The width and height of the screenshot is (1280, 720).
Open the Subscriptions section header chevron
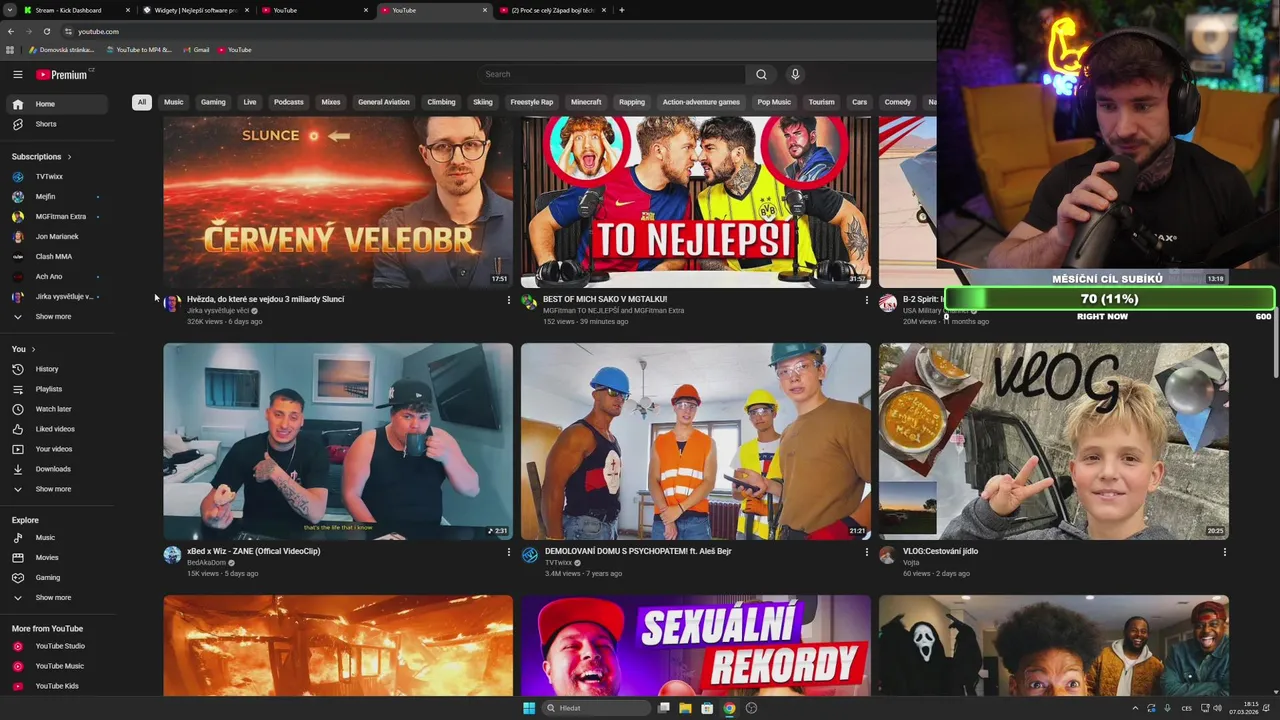click(69, 157)
